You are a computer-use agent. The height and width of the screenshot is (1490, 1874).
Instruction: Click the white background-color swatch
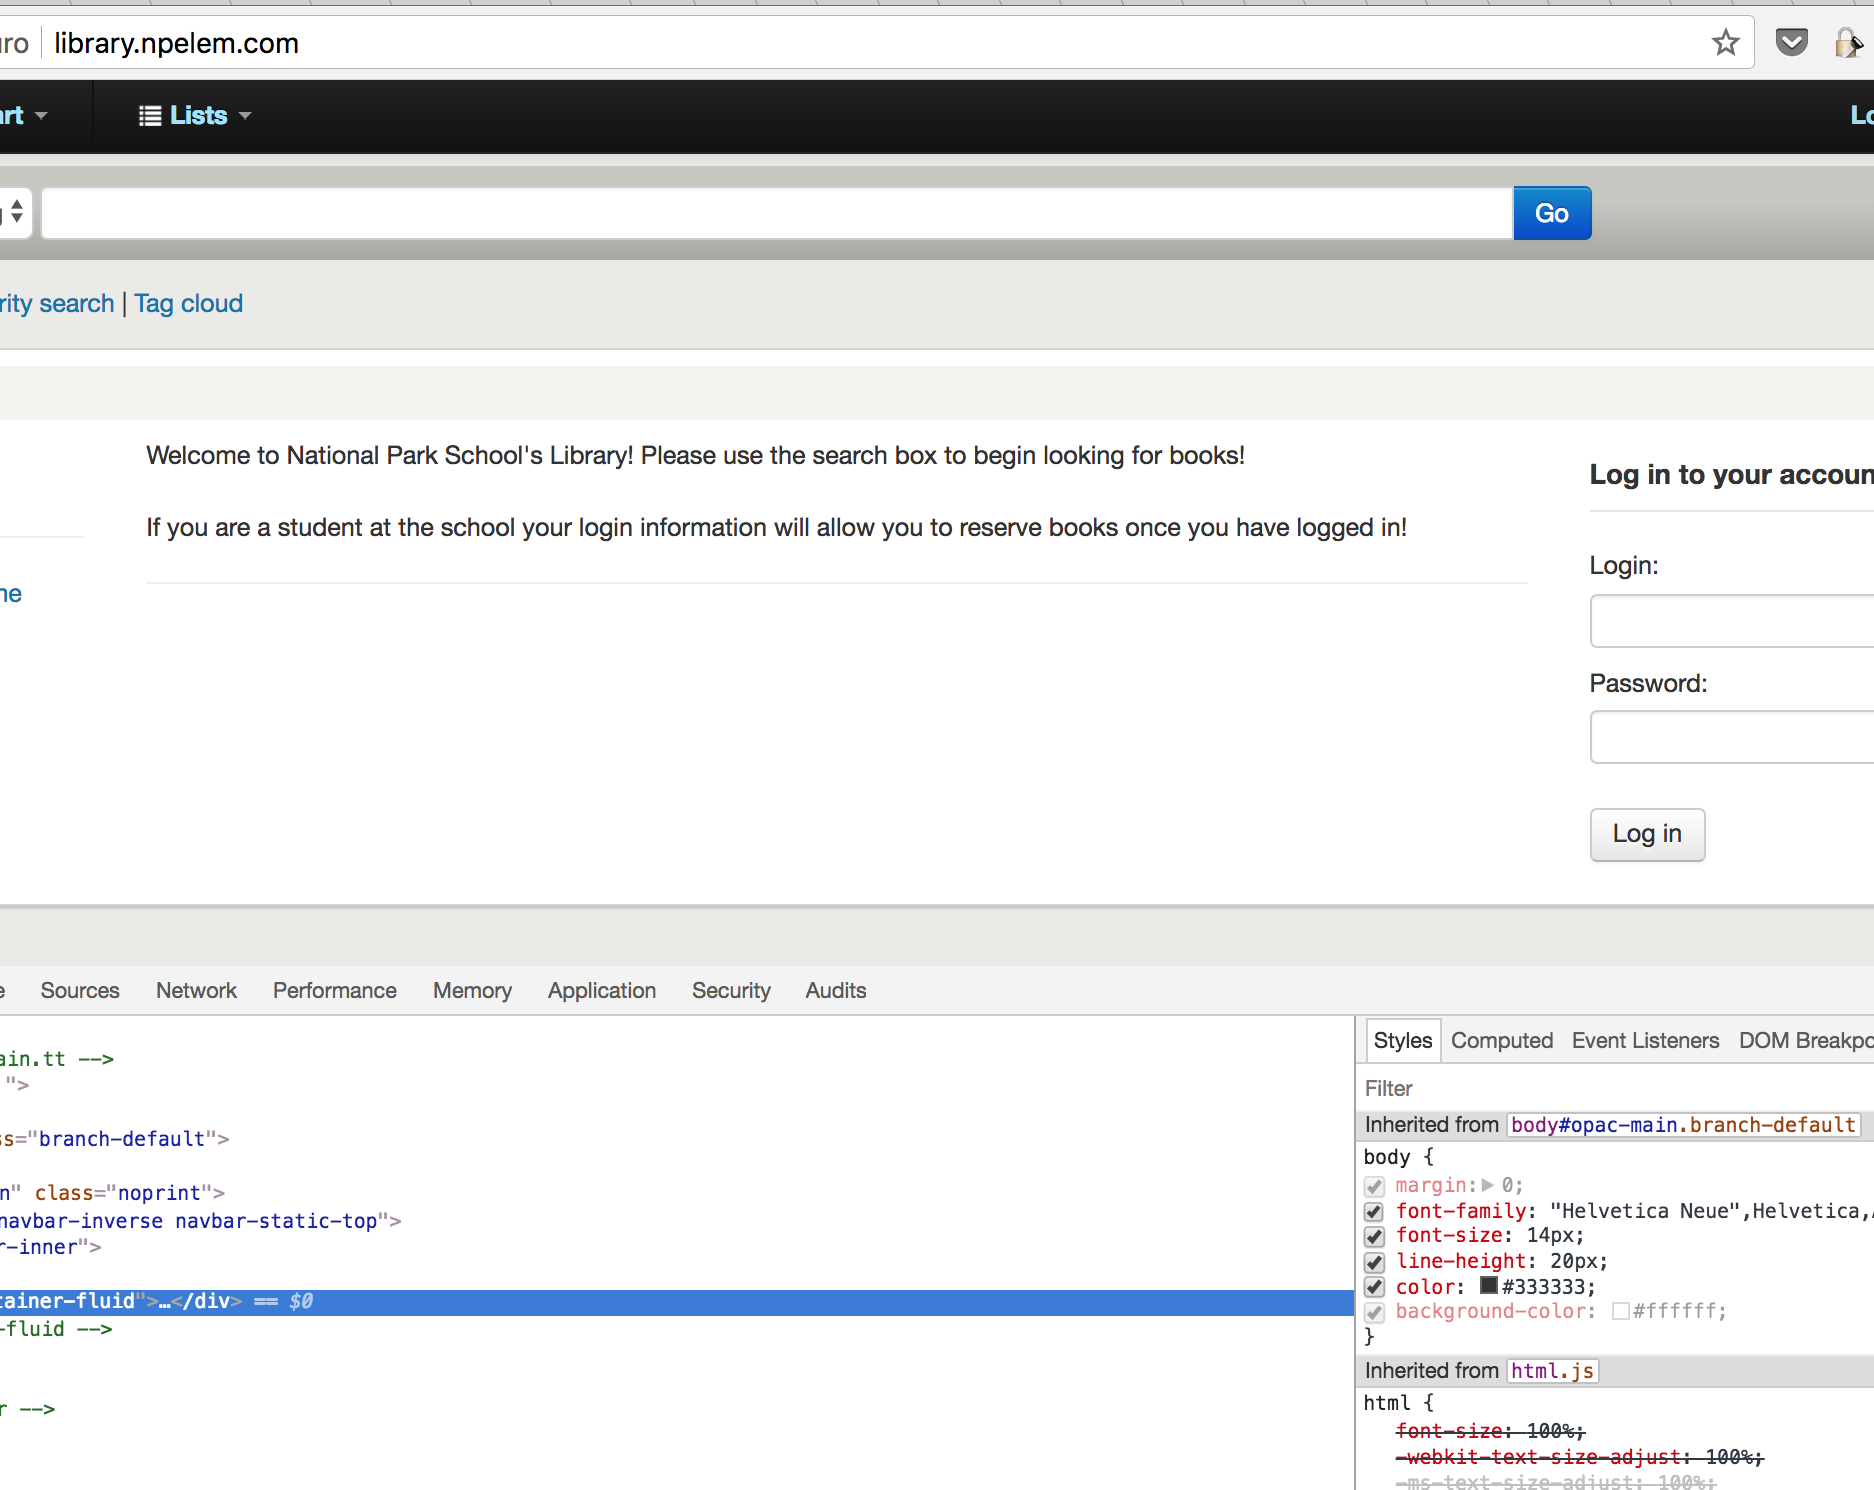1621,1311
